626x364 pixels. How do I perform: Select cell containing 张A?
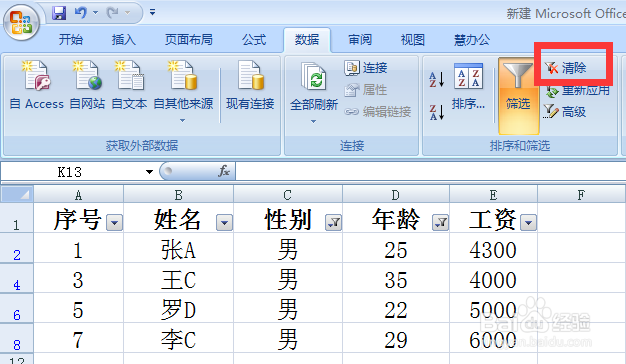(178, 248)
